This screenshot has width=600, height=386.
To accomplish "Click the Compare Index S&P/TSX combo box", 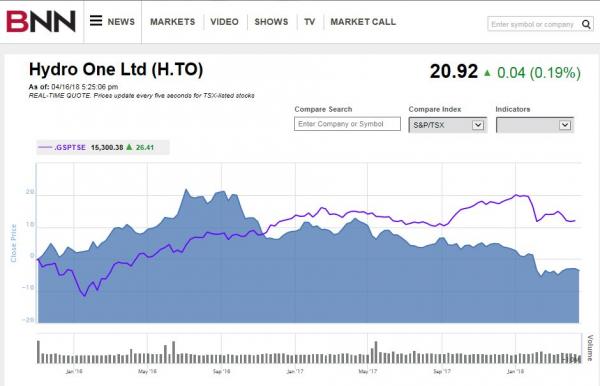I will click(447, 125).
